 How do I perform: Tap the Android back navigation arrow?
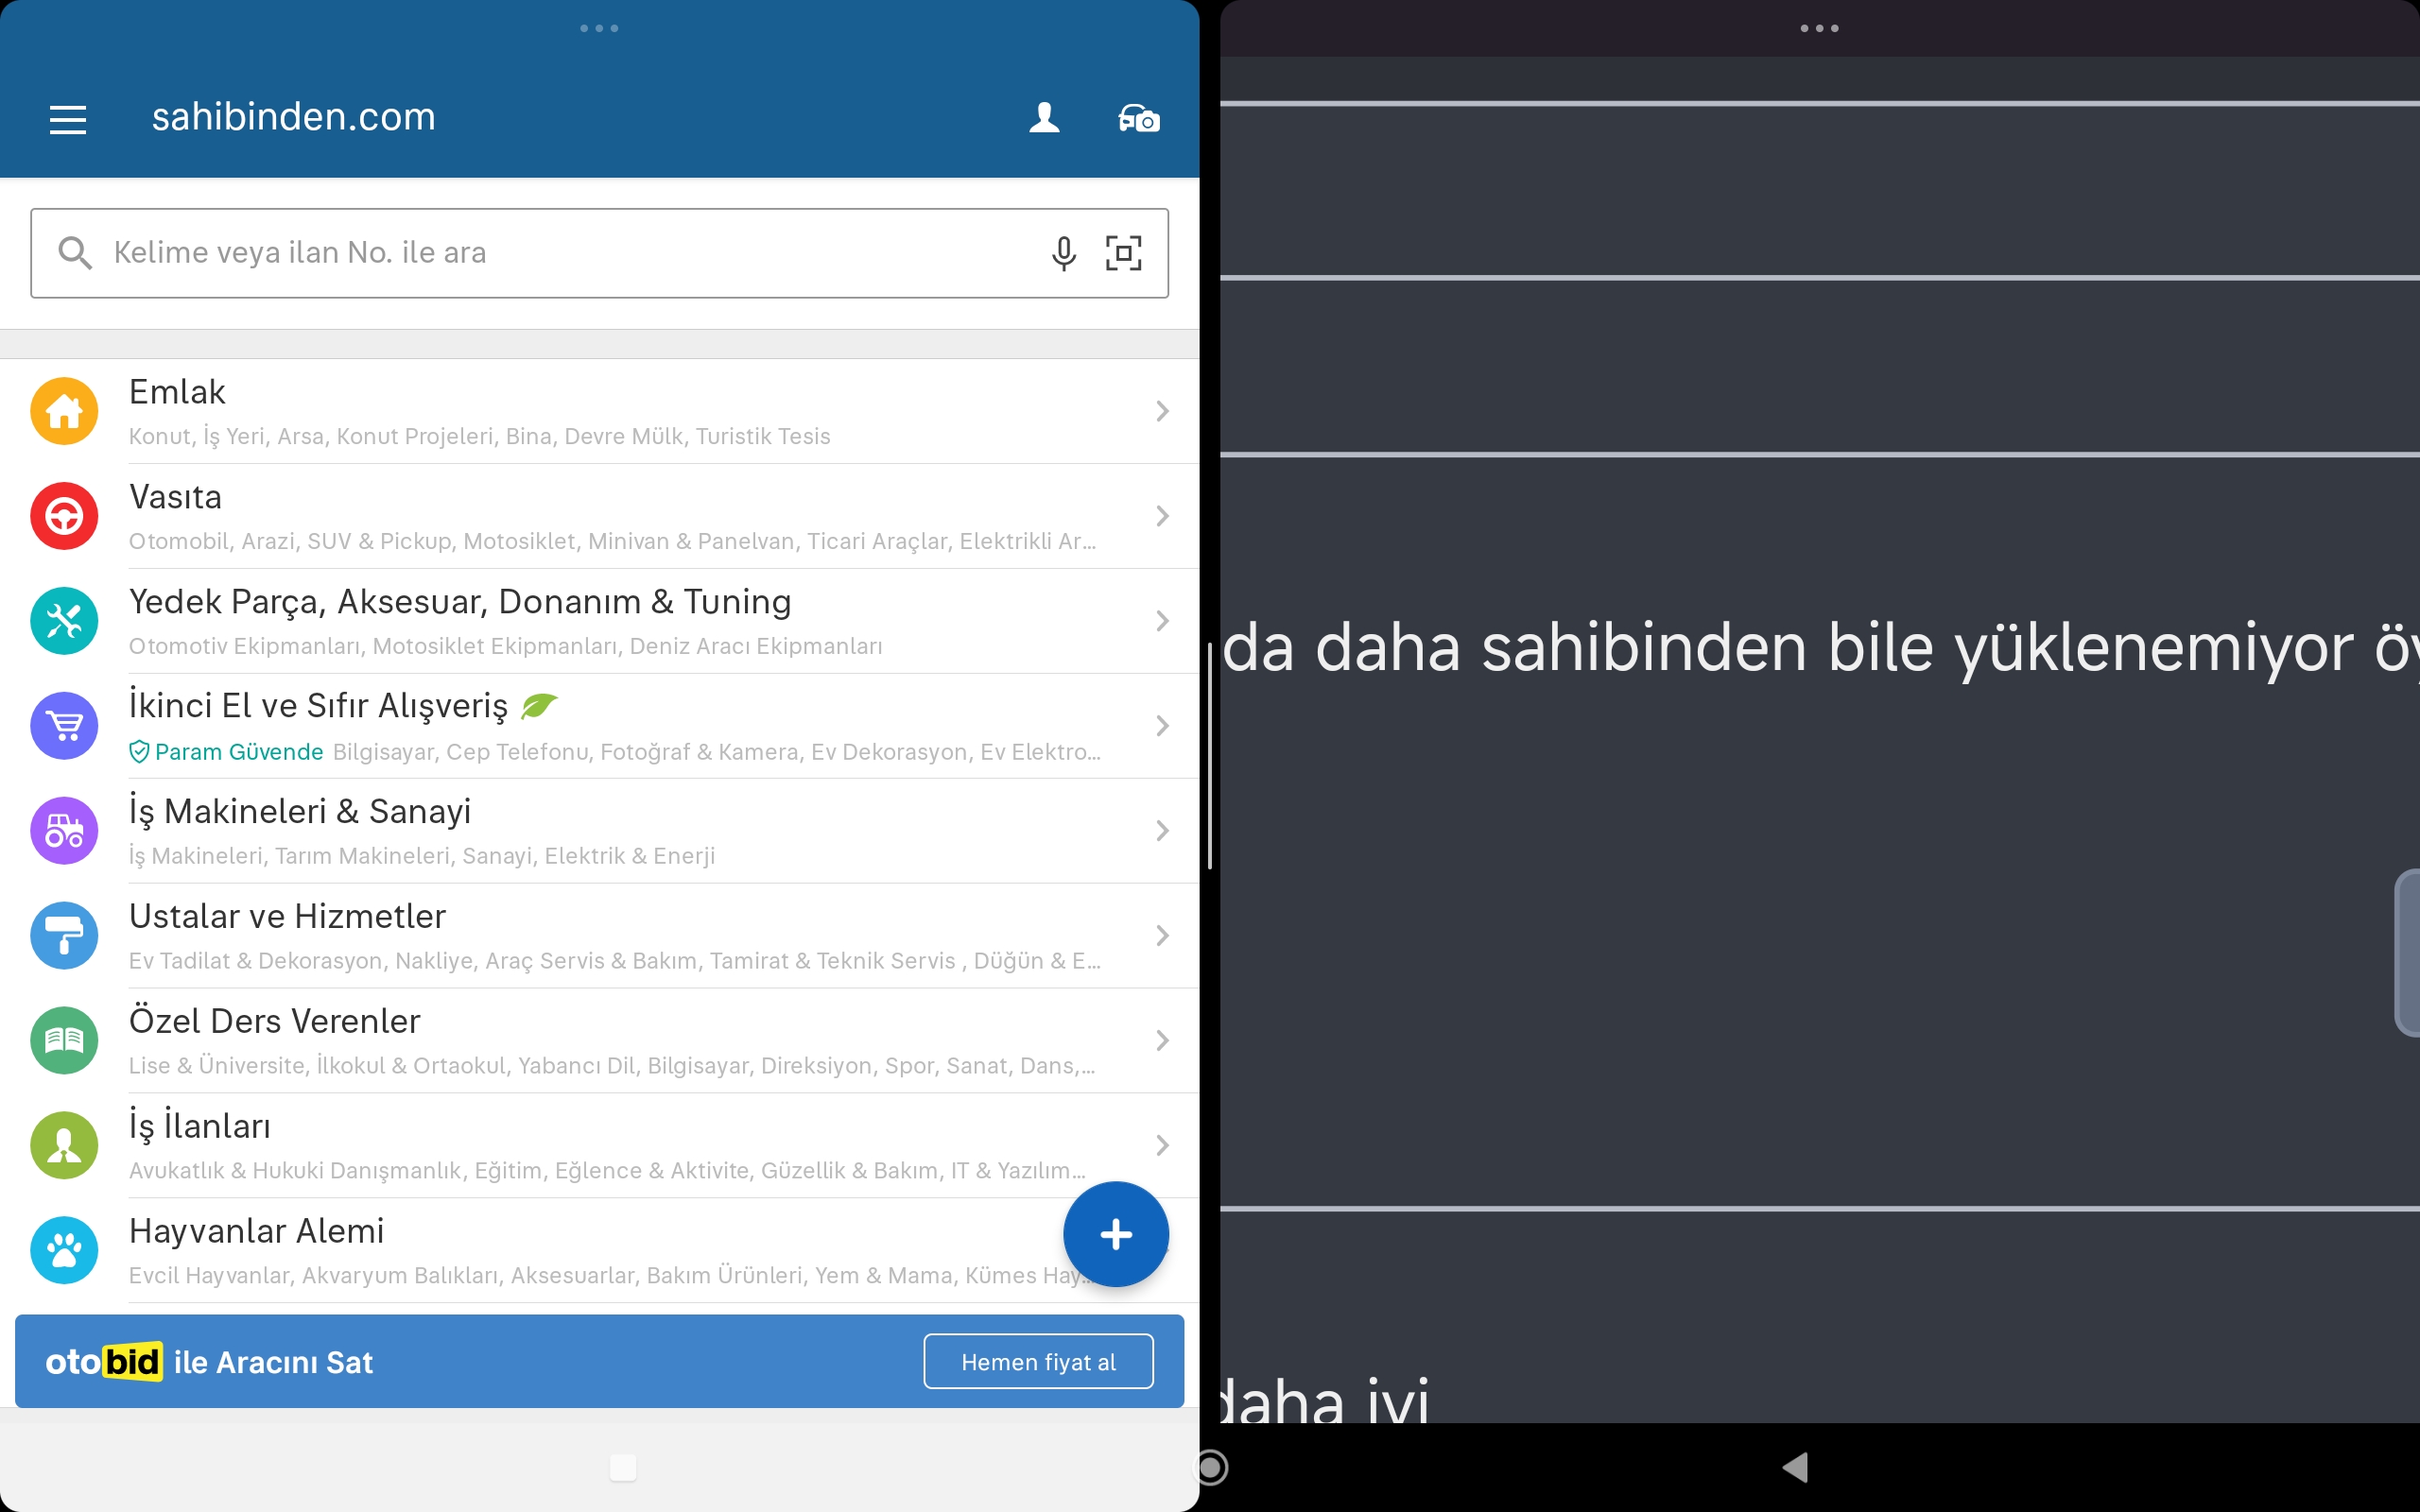pos(1795,1467)
